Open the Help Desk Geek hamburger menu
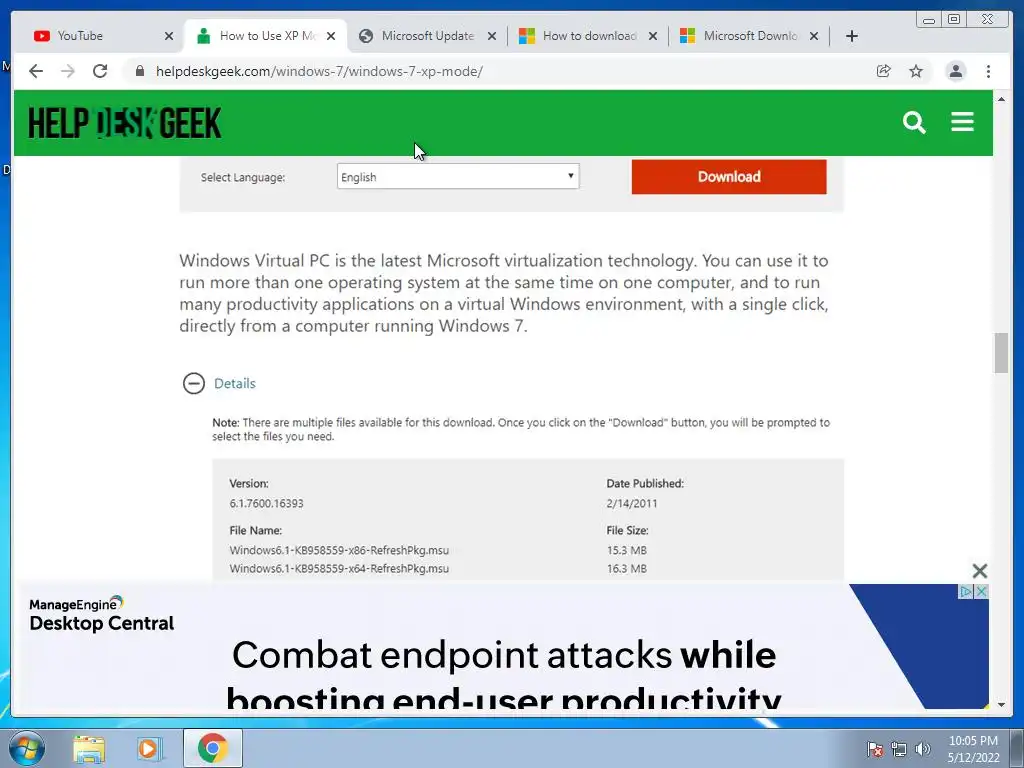The height and width of the screenshot is (768, 1024). (962, 121)
